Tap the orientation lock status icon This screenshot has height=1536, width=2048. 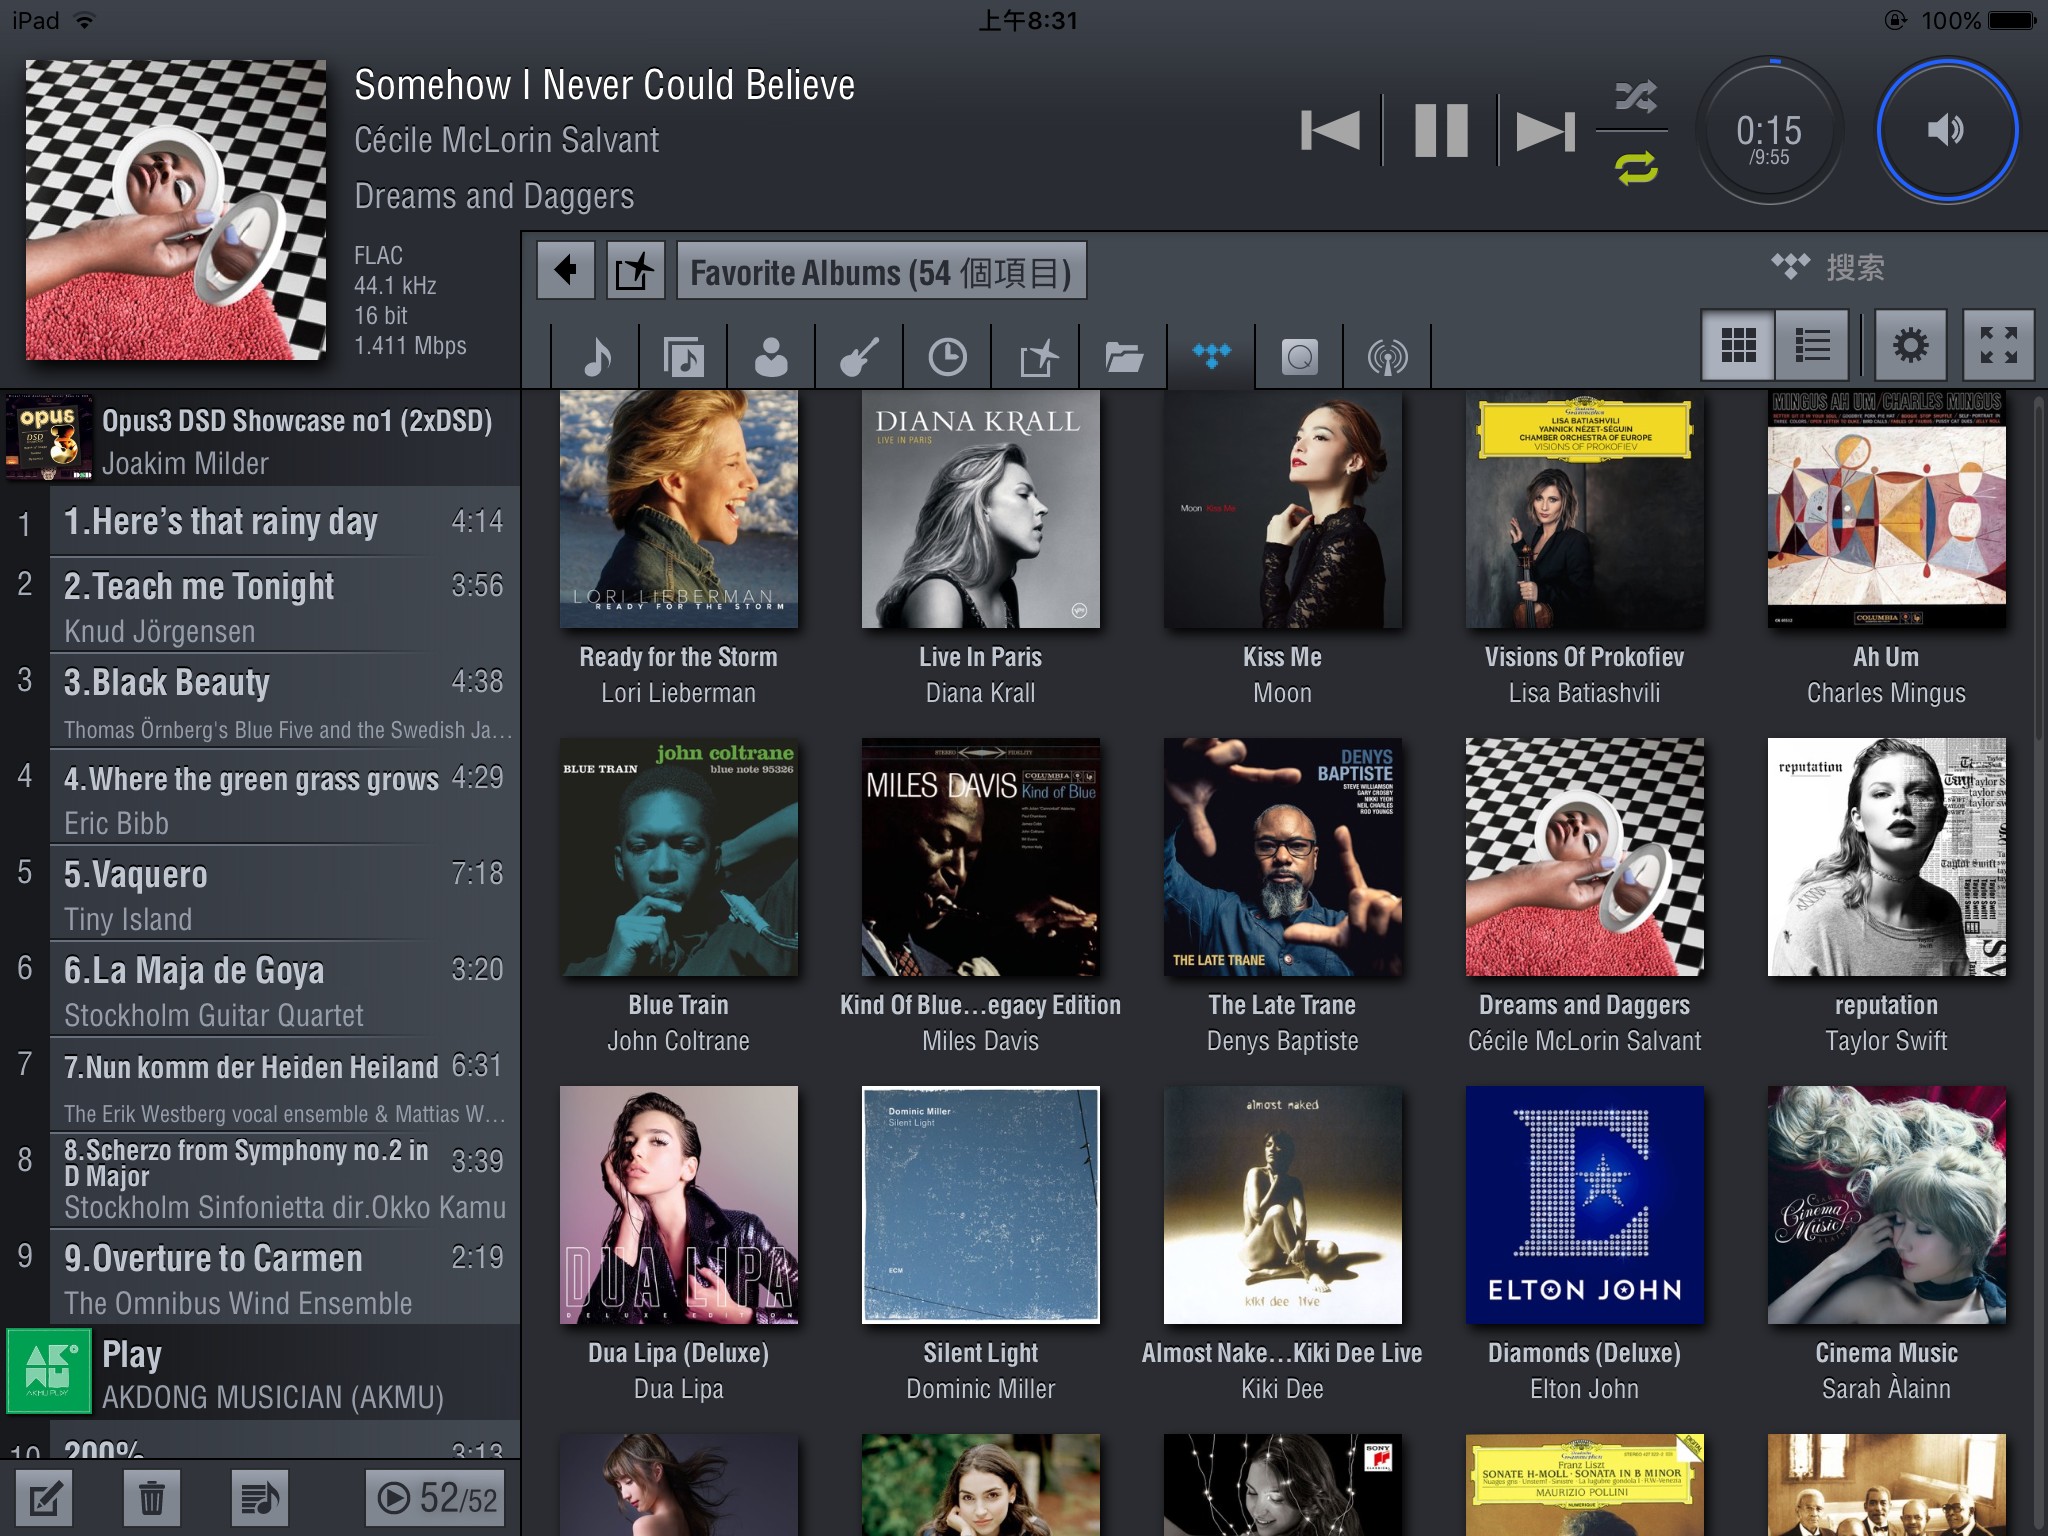(1895, 20)
